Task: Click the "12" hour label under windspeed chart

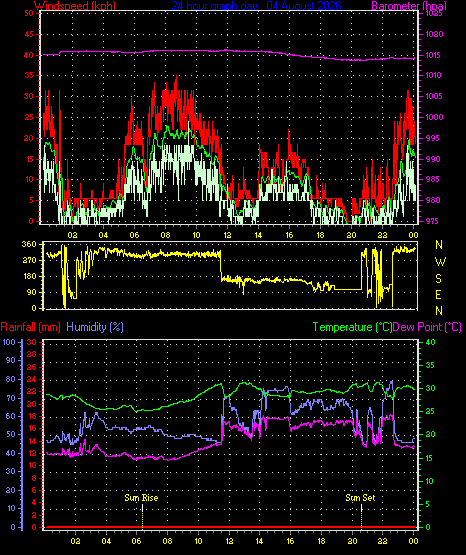Action: click(227, 235)
